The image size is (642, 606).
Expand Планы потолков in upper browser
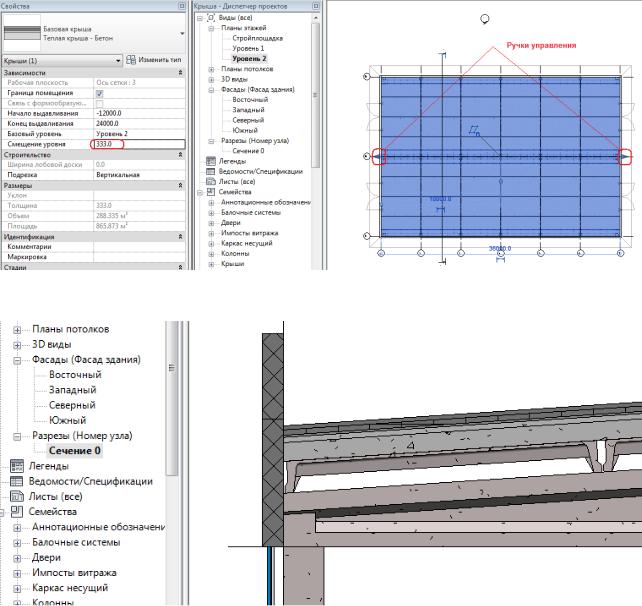pyautogui.click(x=211, y=69)
